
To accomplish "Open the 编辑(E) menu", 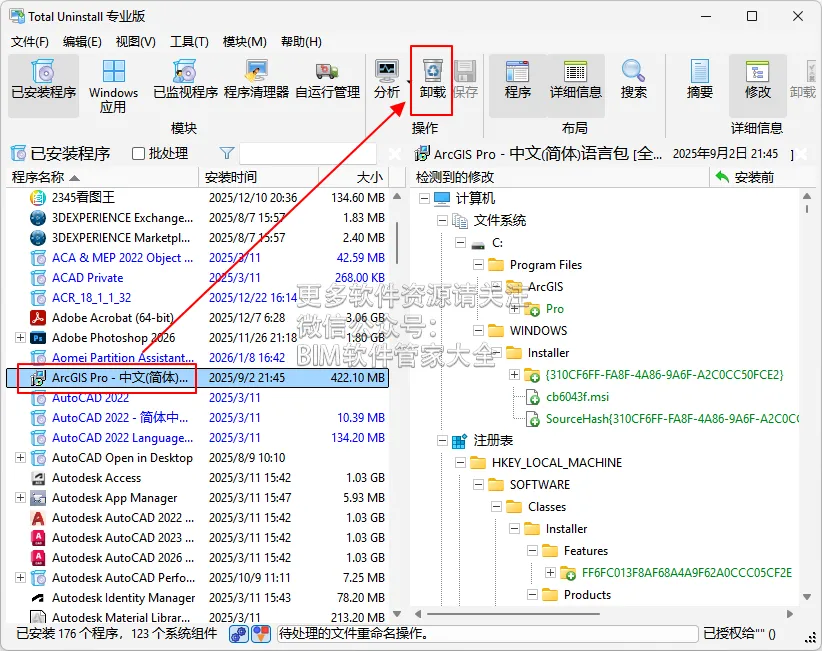I will [x=82, y=41].
